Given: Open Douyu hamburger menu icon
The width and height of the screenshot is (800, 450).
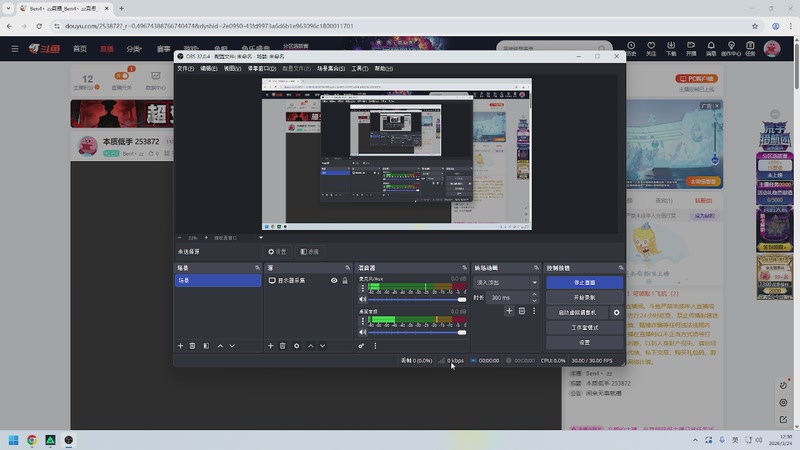Looking at the screenshot, I should [x=15, y=48].
